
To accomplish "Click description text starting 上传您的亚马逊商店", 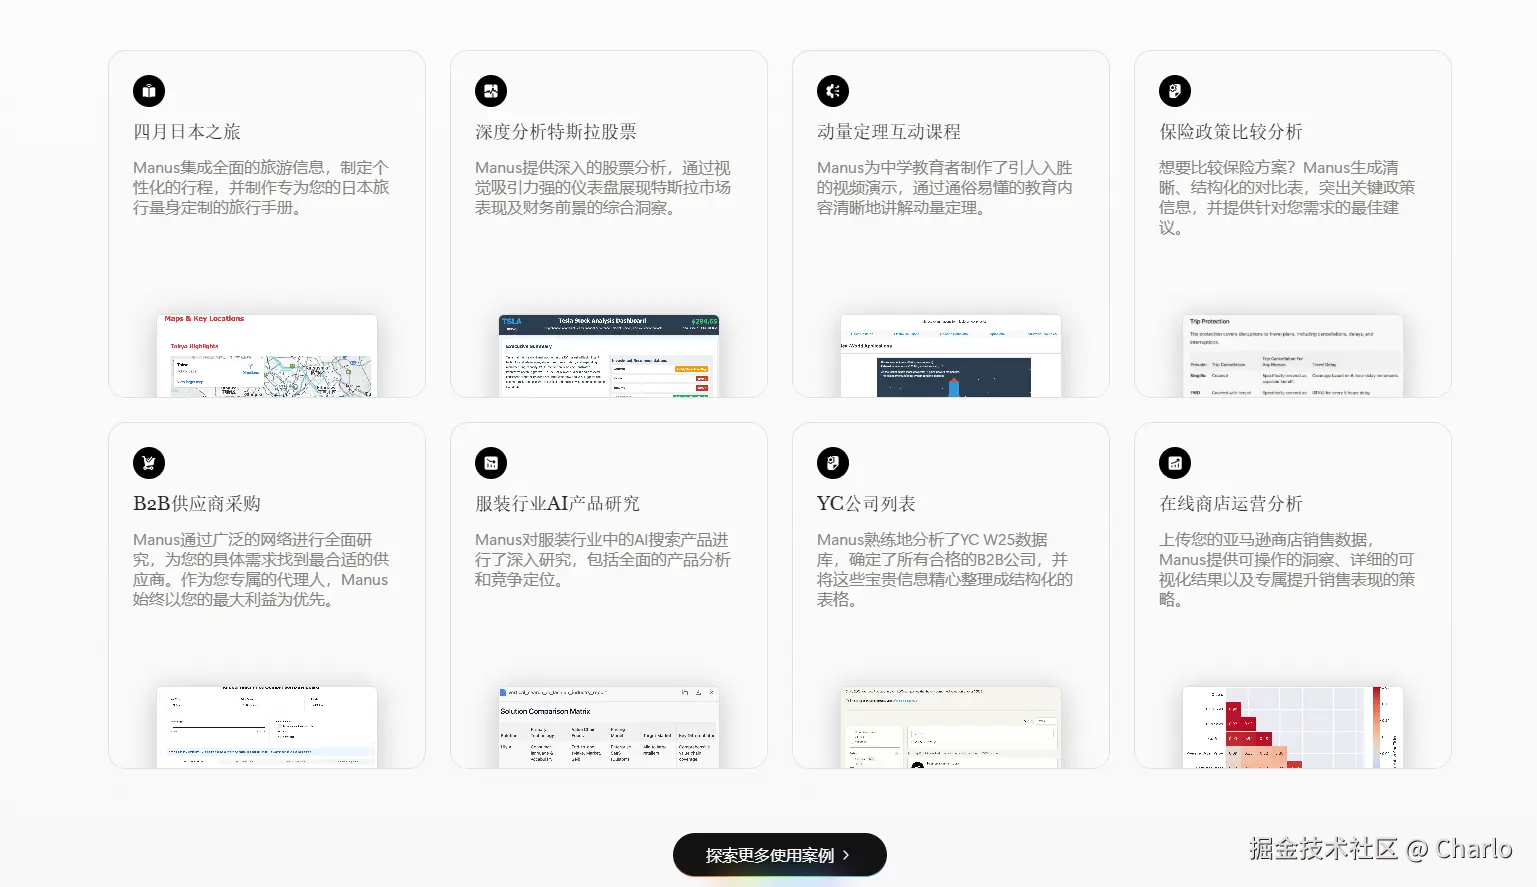I will point(1287,570).
